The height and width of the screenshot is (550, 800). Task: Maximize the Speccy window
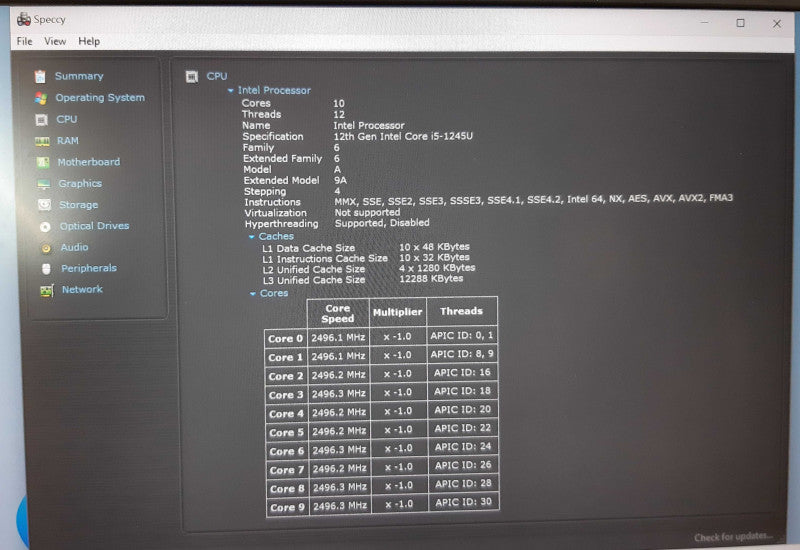[740, 23]
